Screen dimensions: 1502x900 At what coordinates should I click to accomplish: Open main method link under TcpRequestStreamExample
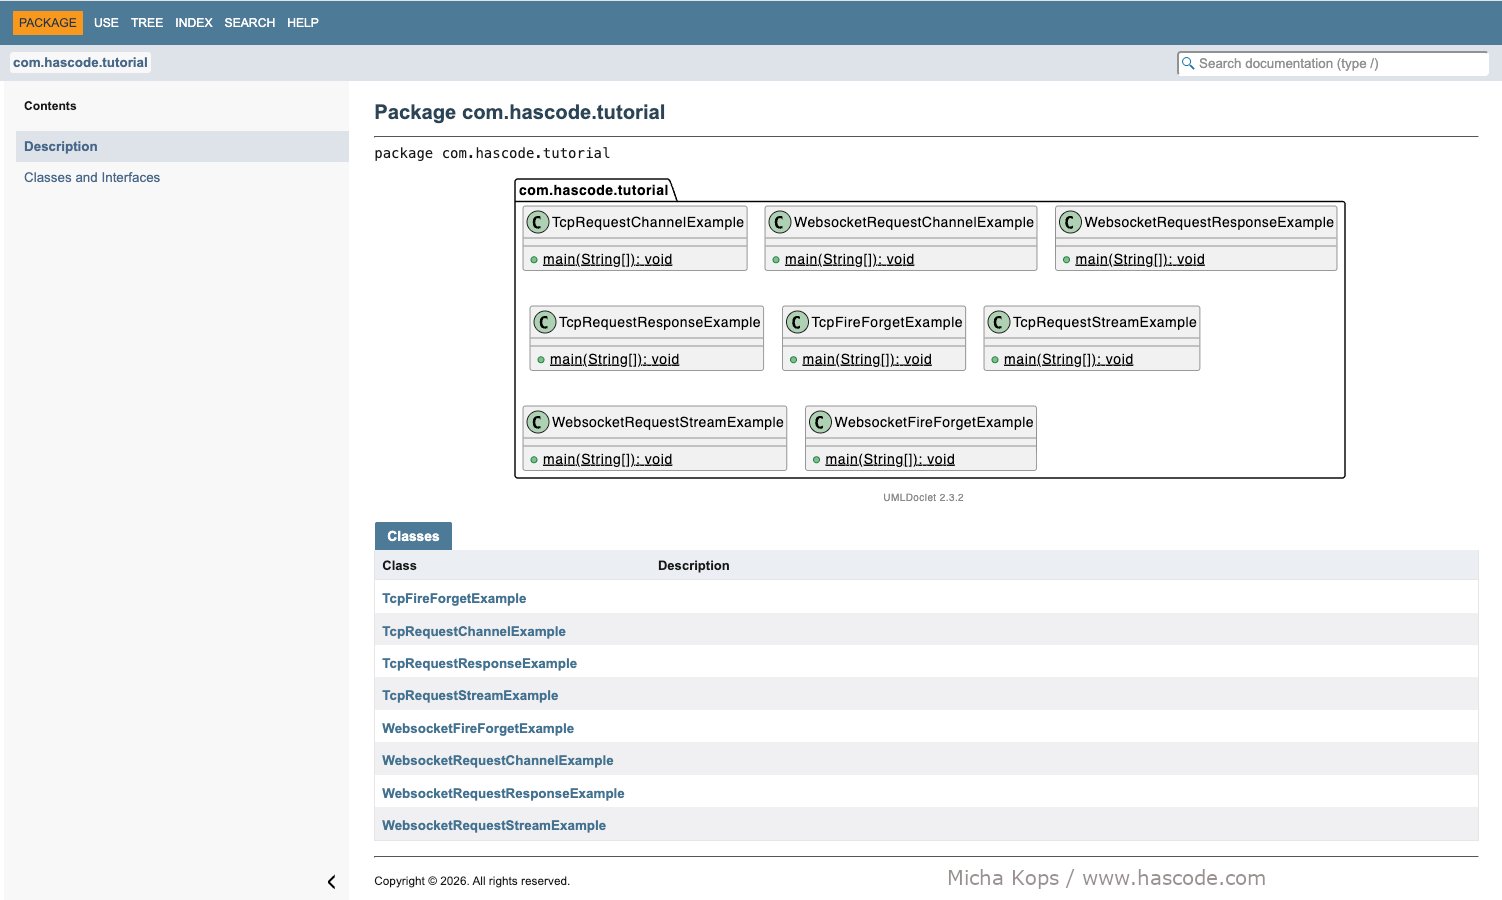tap(1068, 359)
